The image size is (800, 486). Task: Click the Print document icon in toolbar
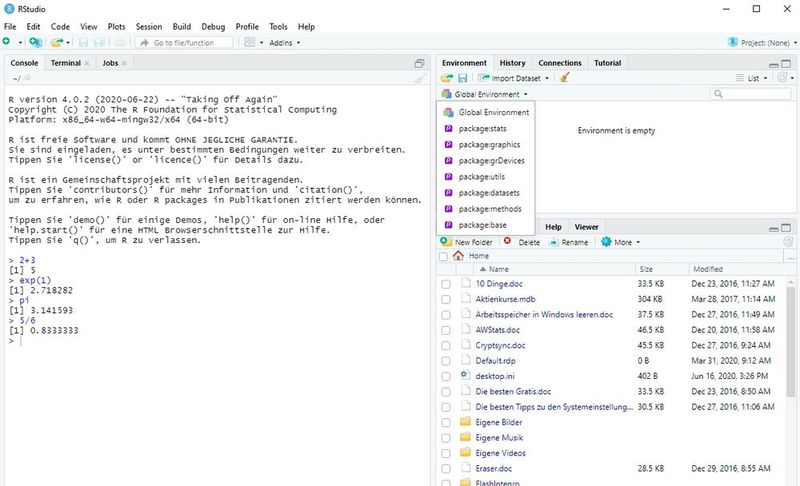[120, 42]
